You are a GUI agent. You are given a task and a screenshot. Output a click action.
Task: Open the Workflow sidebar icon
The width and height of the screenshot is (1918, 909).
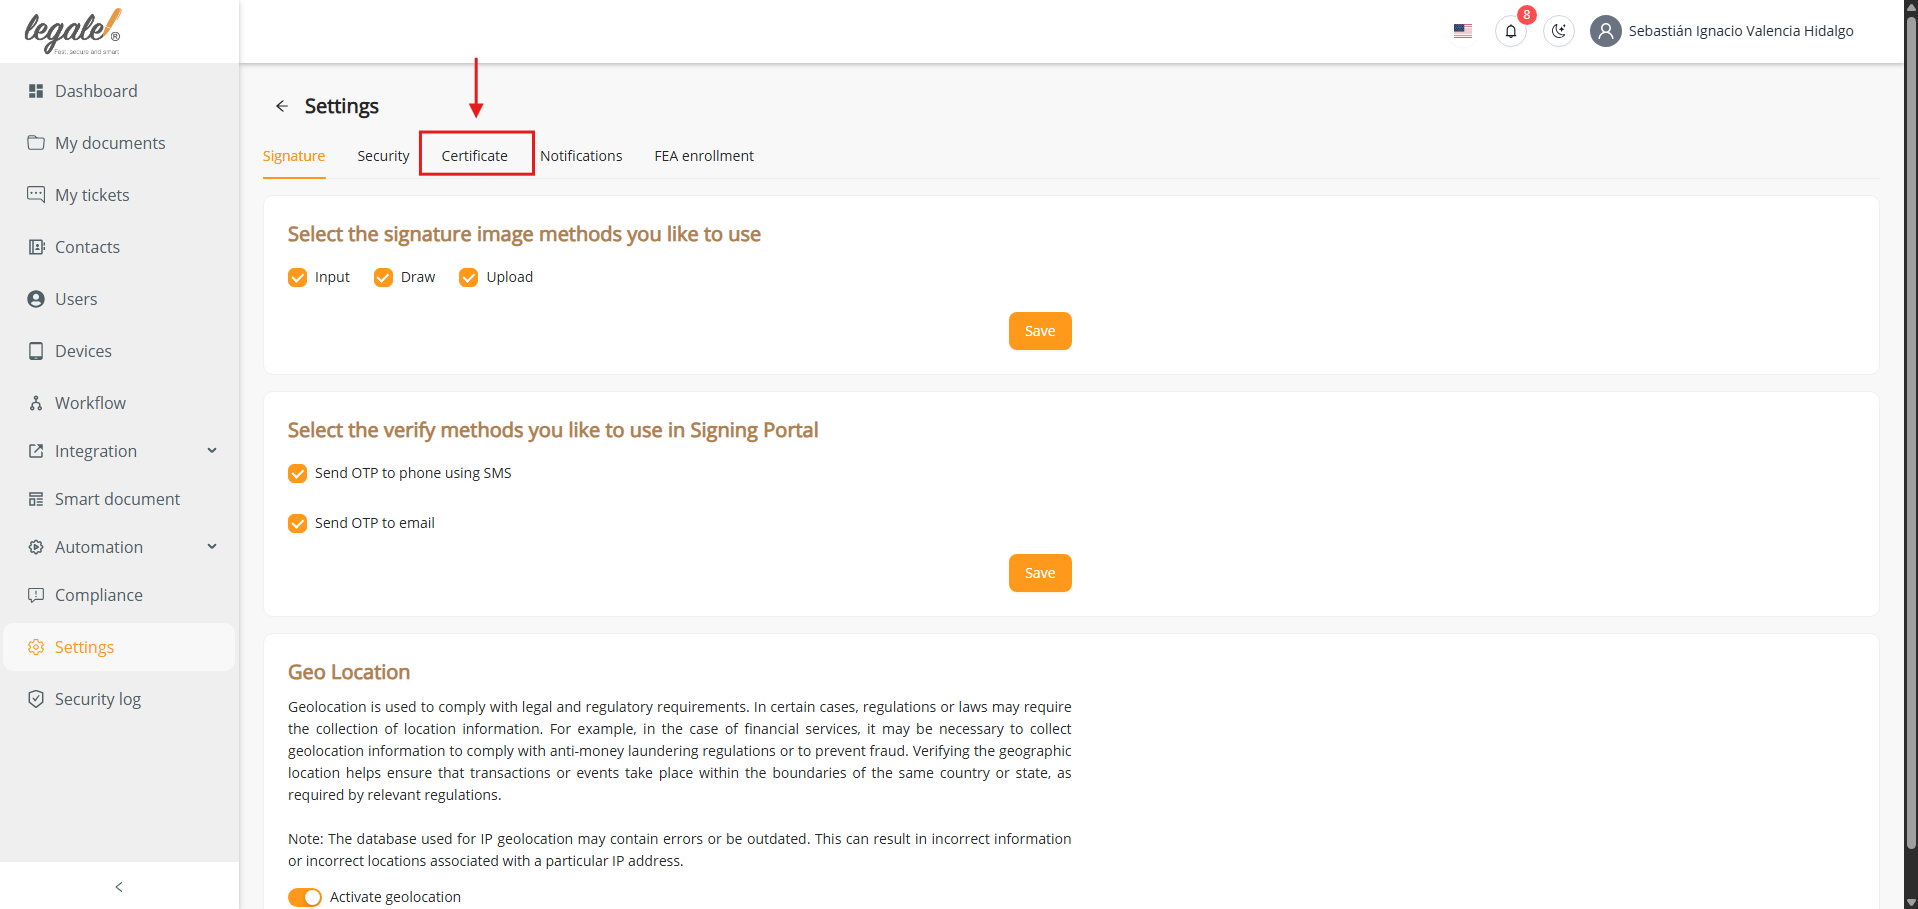pos(36,403)
